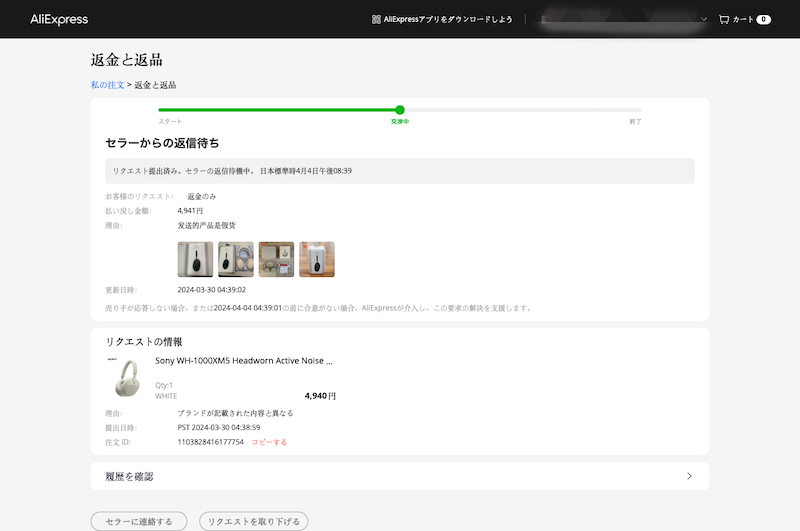This screenshot has height=531, width=800.
Task: Click ブランドが記載された内容と異なる reason text
Action: 235,413
